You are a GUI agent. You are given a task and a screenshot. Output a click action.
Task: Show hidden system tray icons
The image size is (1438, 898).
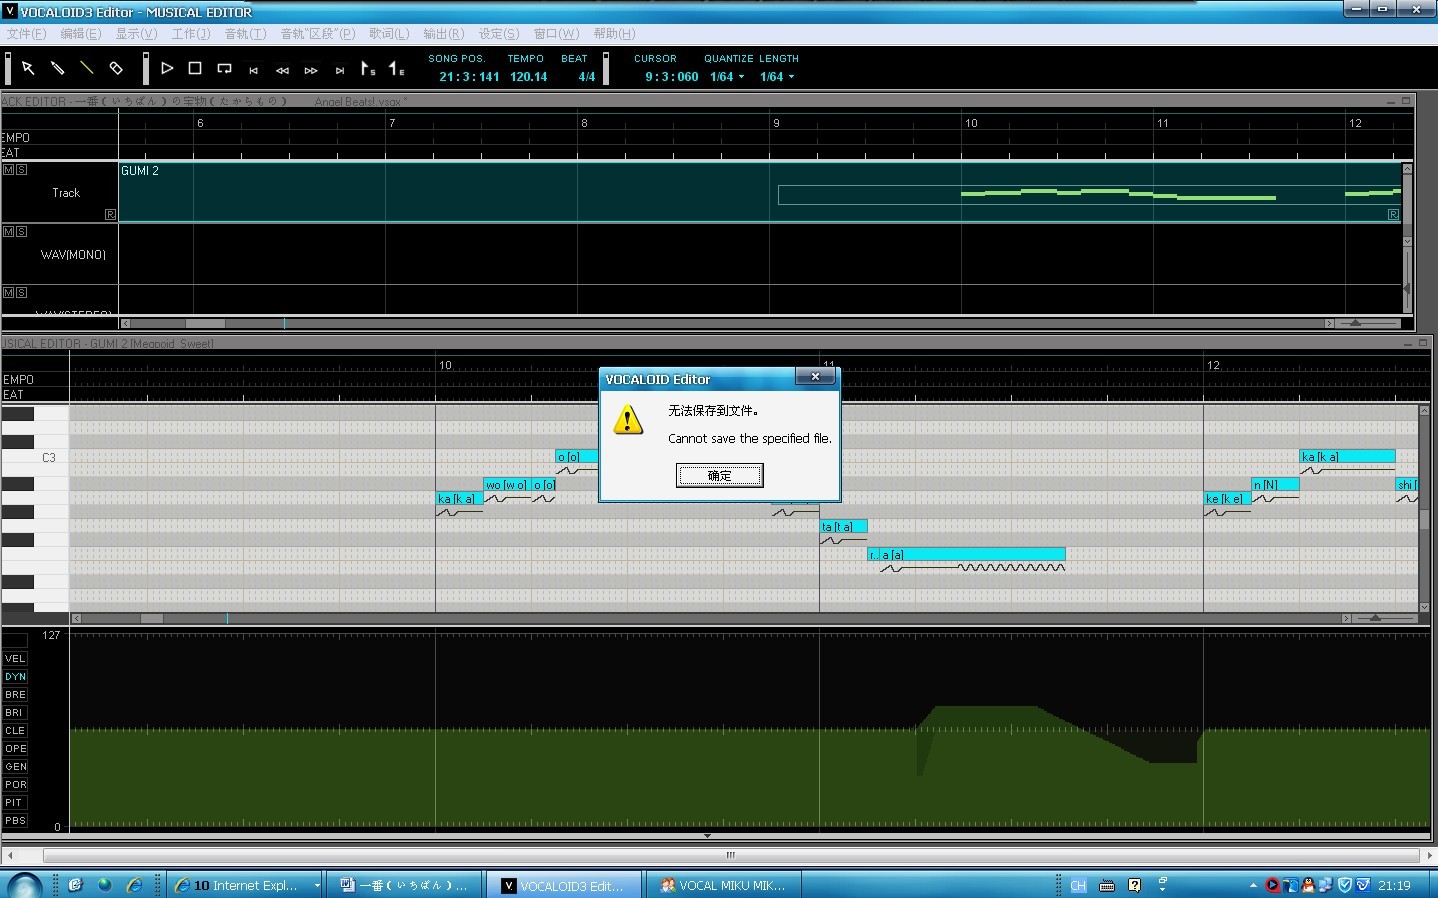(1253, 885)
